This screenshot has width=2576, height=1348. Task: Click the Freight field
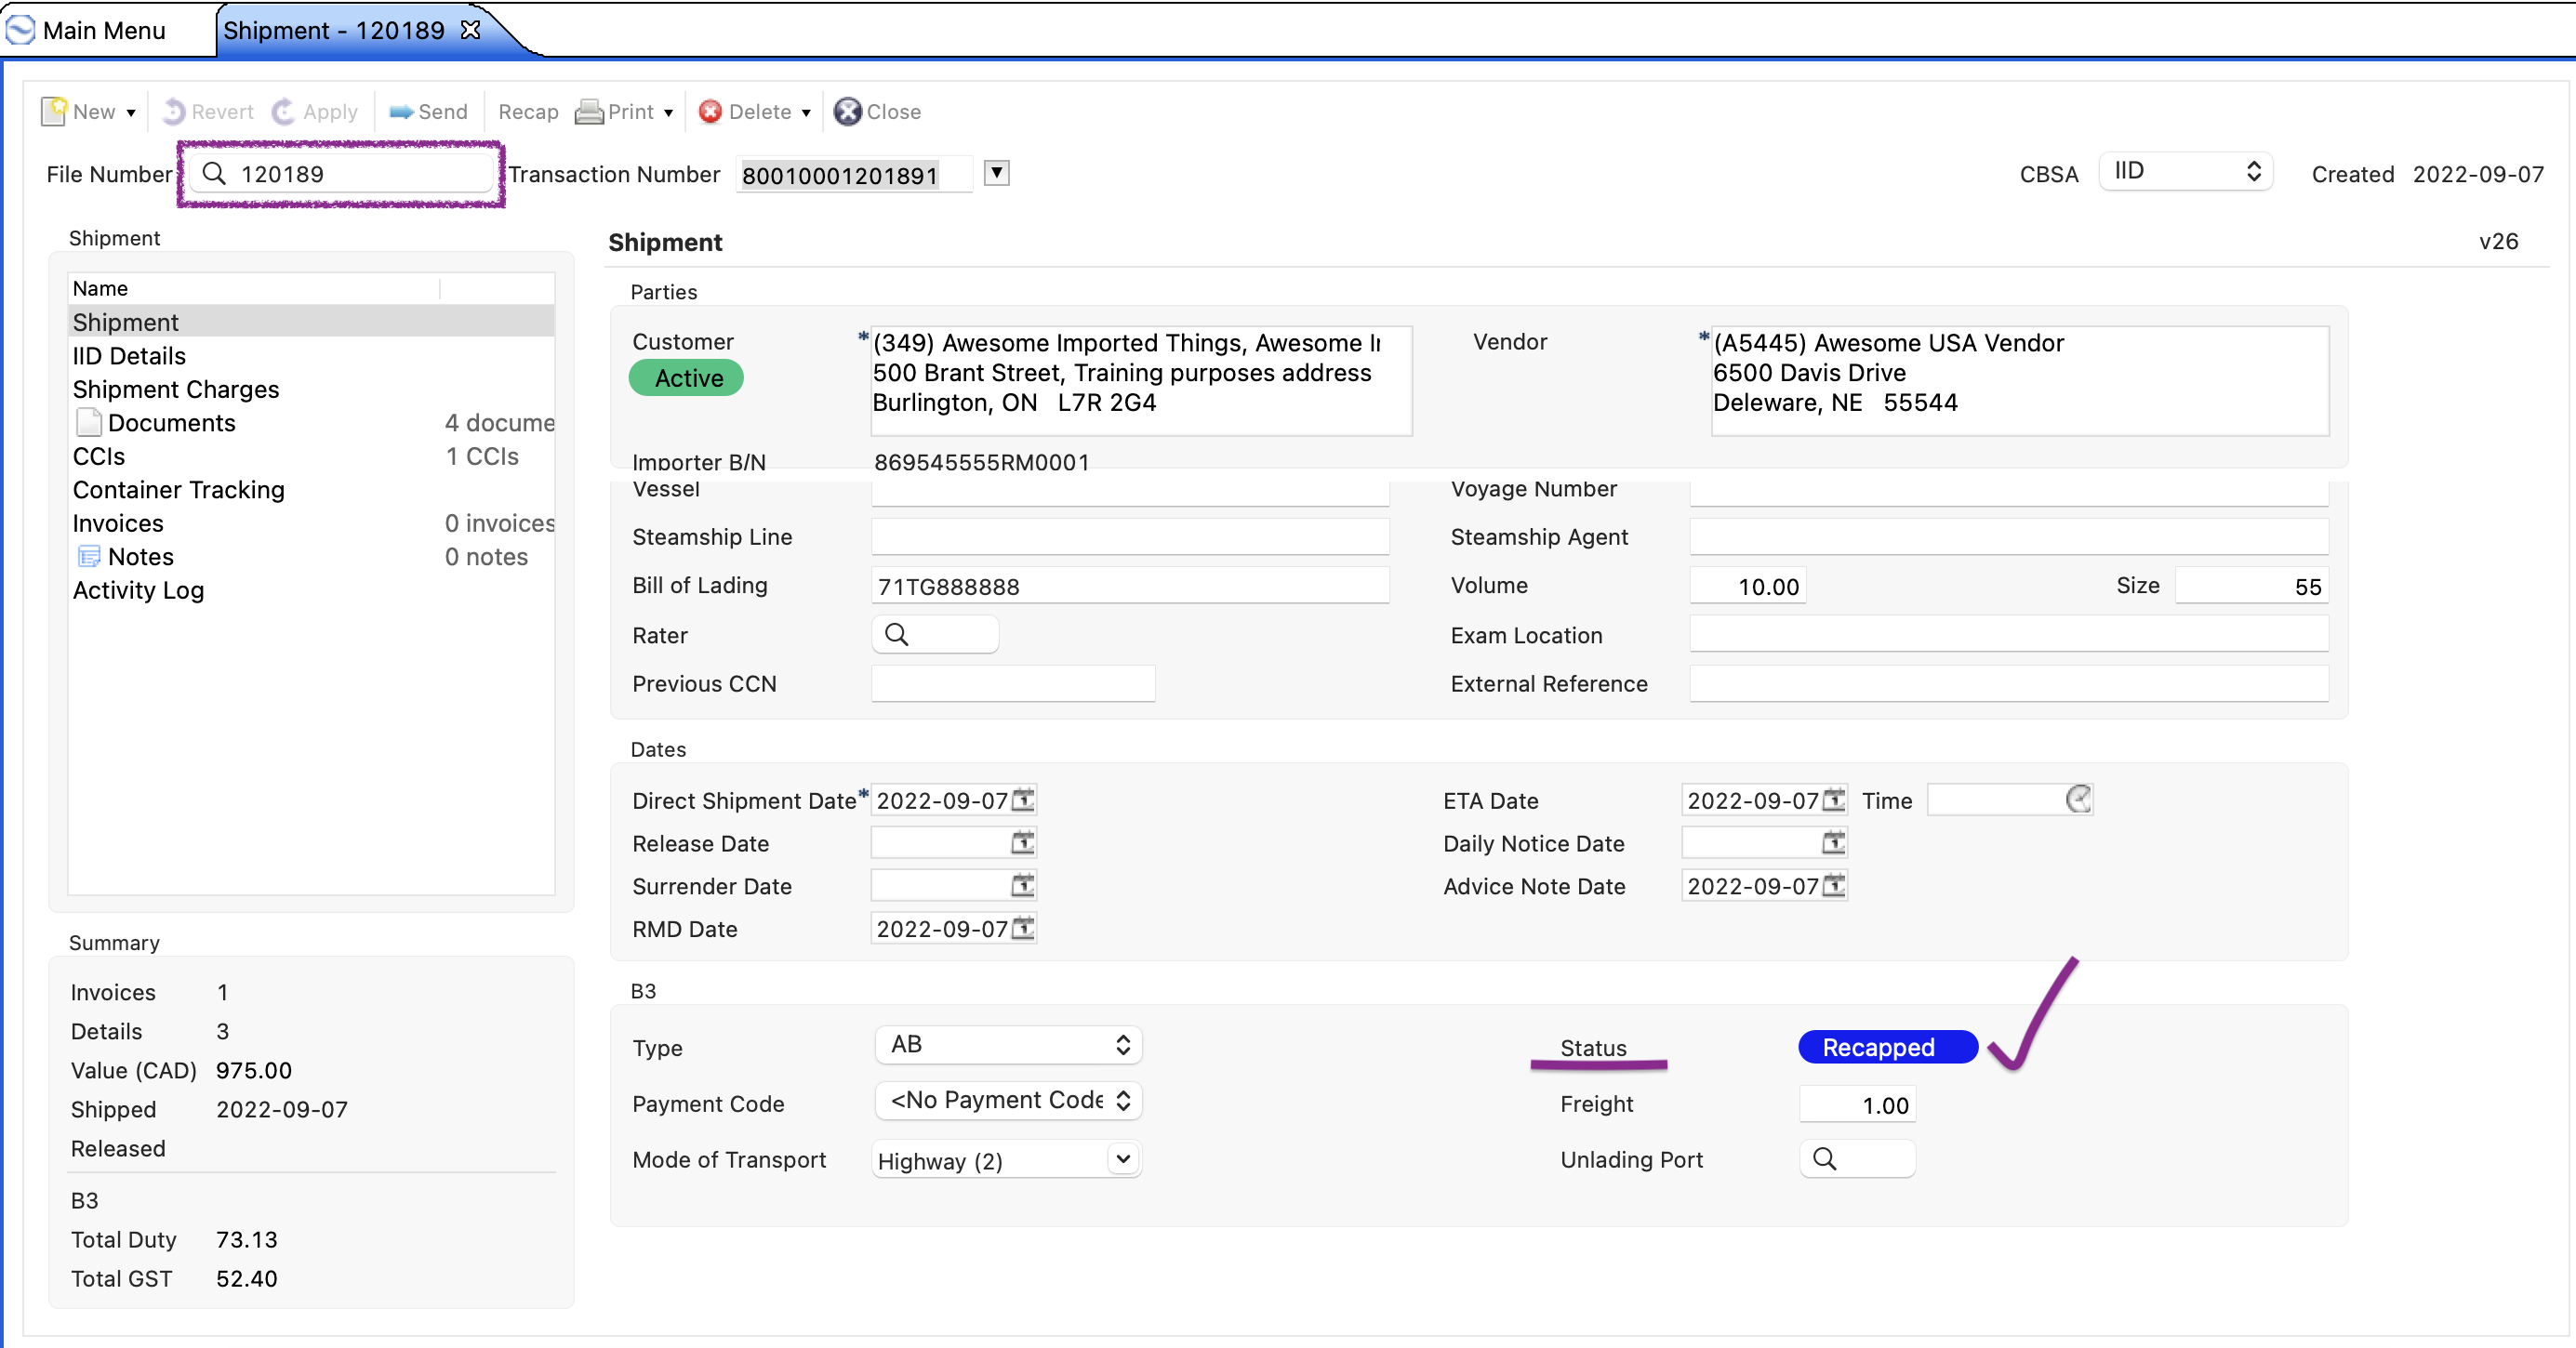[1857, 1104]
